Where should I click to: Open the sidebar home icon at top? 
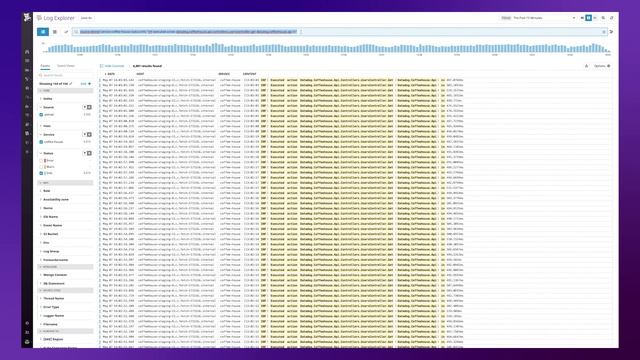[x=27, y=52]
